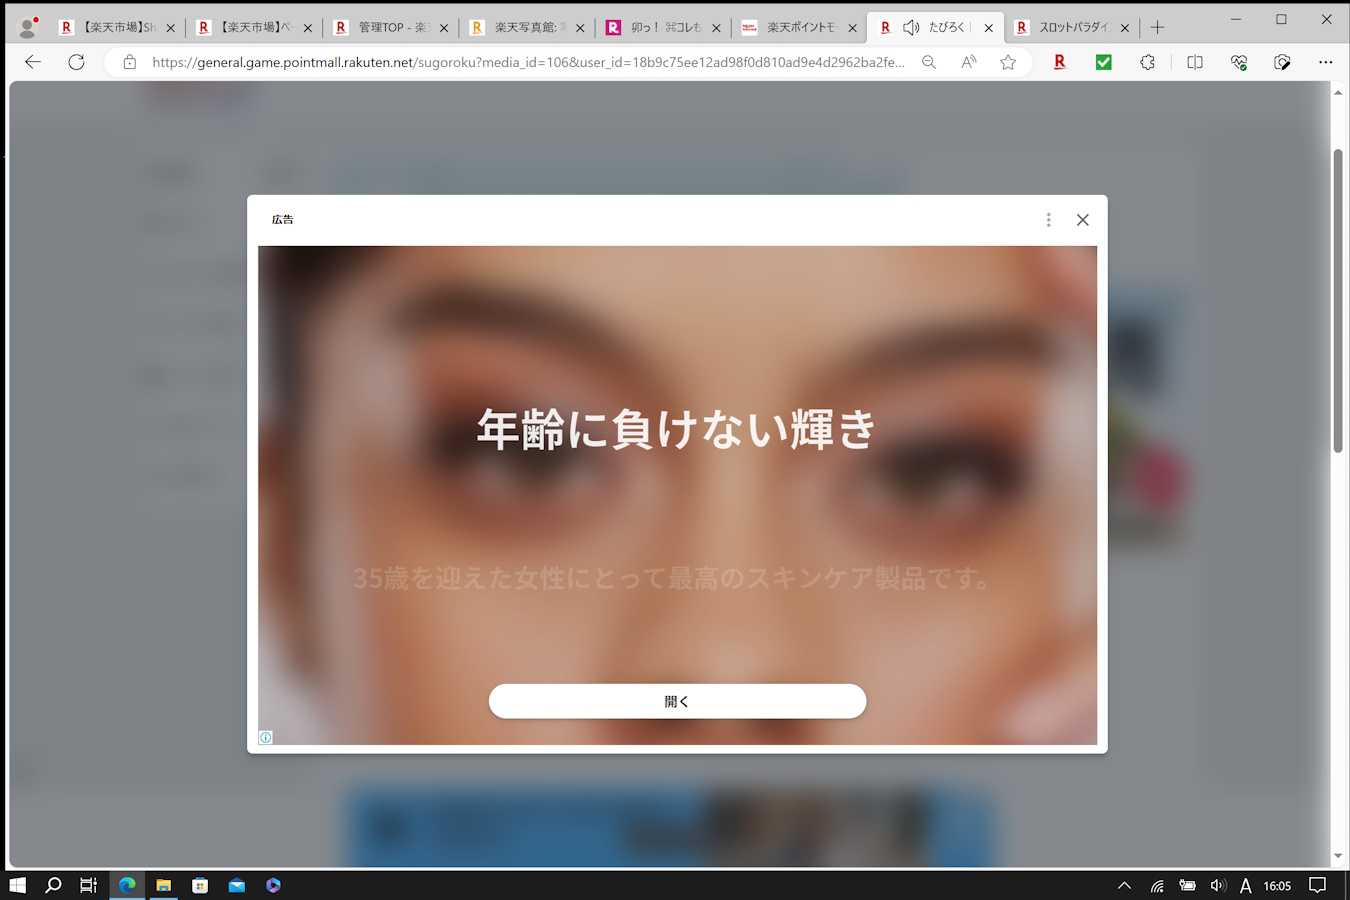Open a new browser tab
The width and height of the screenshot is (1350, 900).
(1158, 28)
